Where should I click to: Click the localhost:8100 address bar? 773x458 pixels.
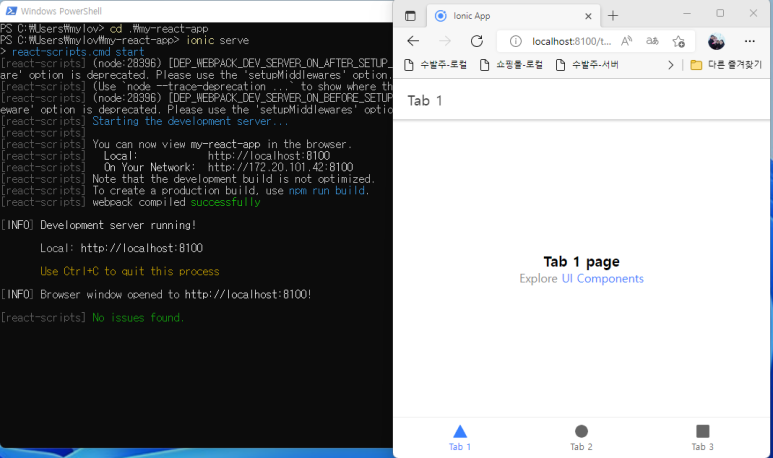(x=571, y=41)
